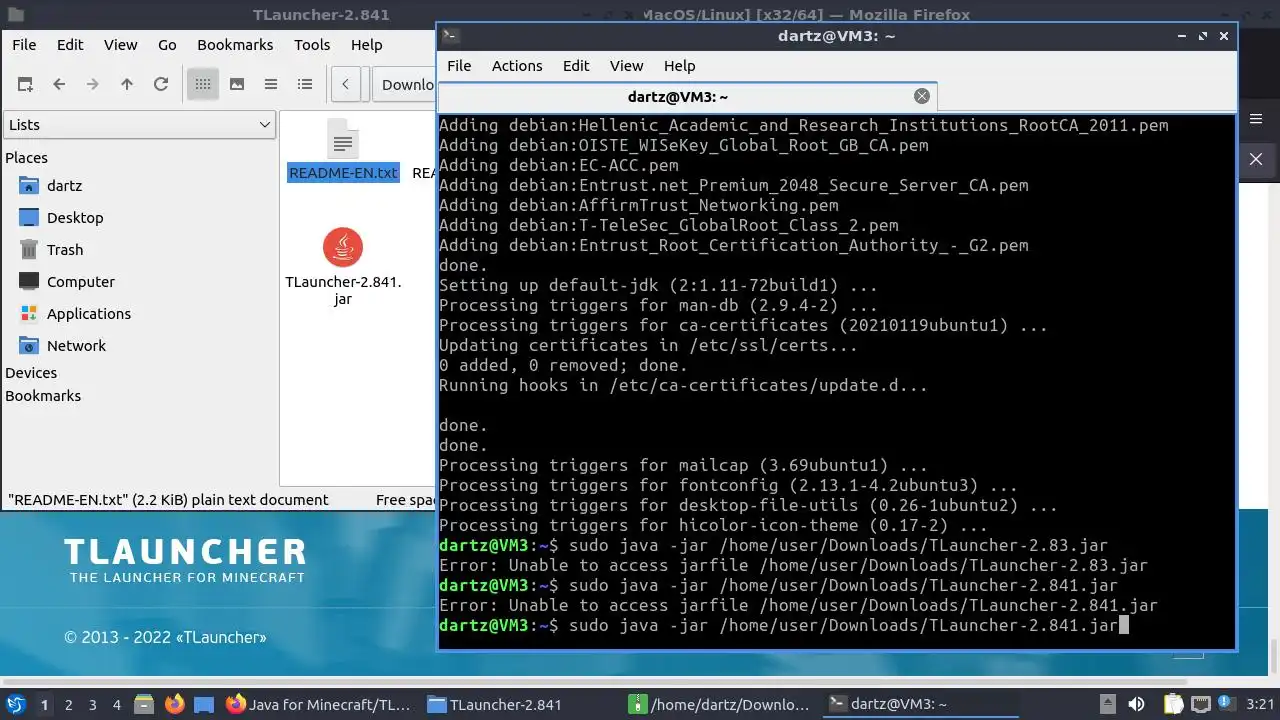Click the Devices section header
This screenshot has height=720, width=1280.
coord(31,373)
